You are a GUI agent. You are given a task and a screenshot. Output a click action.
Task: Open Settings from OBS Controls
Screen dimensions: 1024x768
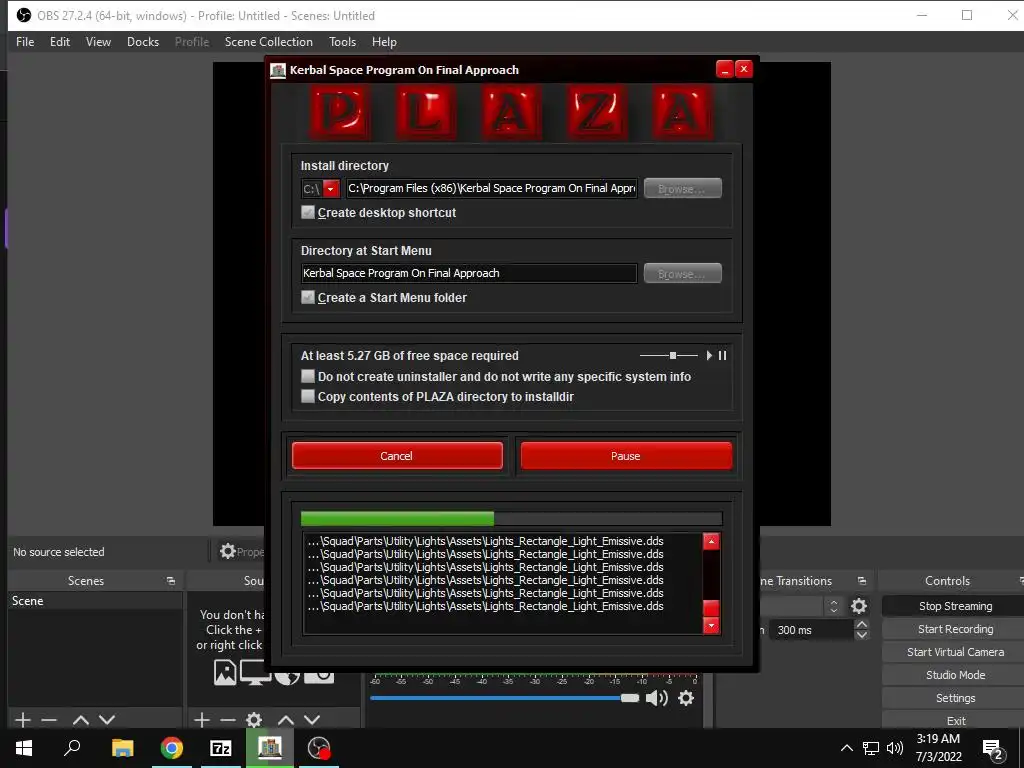click(x=955, y=698)
